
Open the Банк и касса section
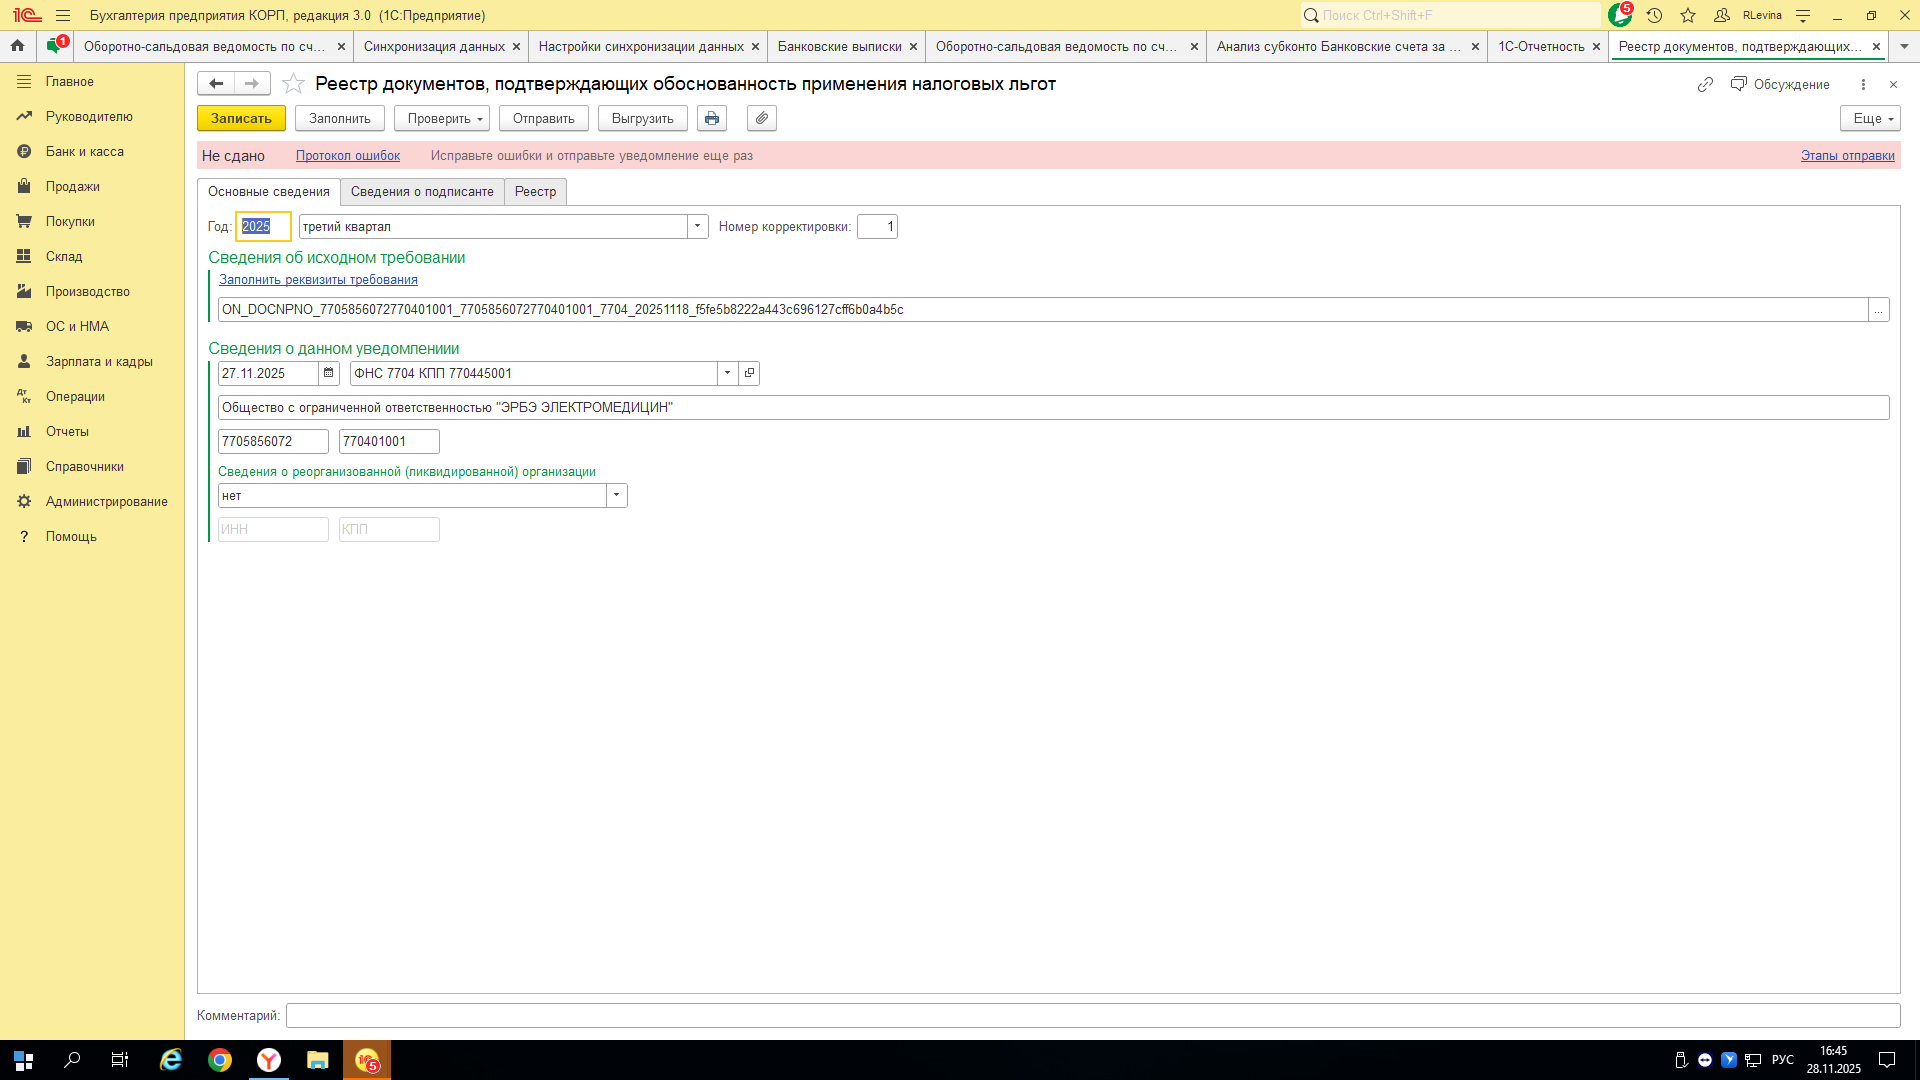[84, 151]
